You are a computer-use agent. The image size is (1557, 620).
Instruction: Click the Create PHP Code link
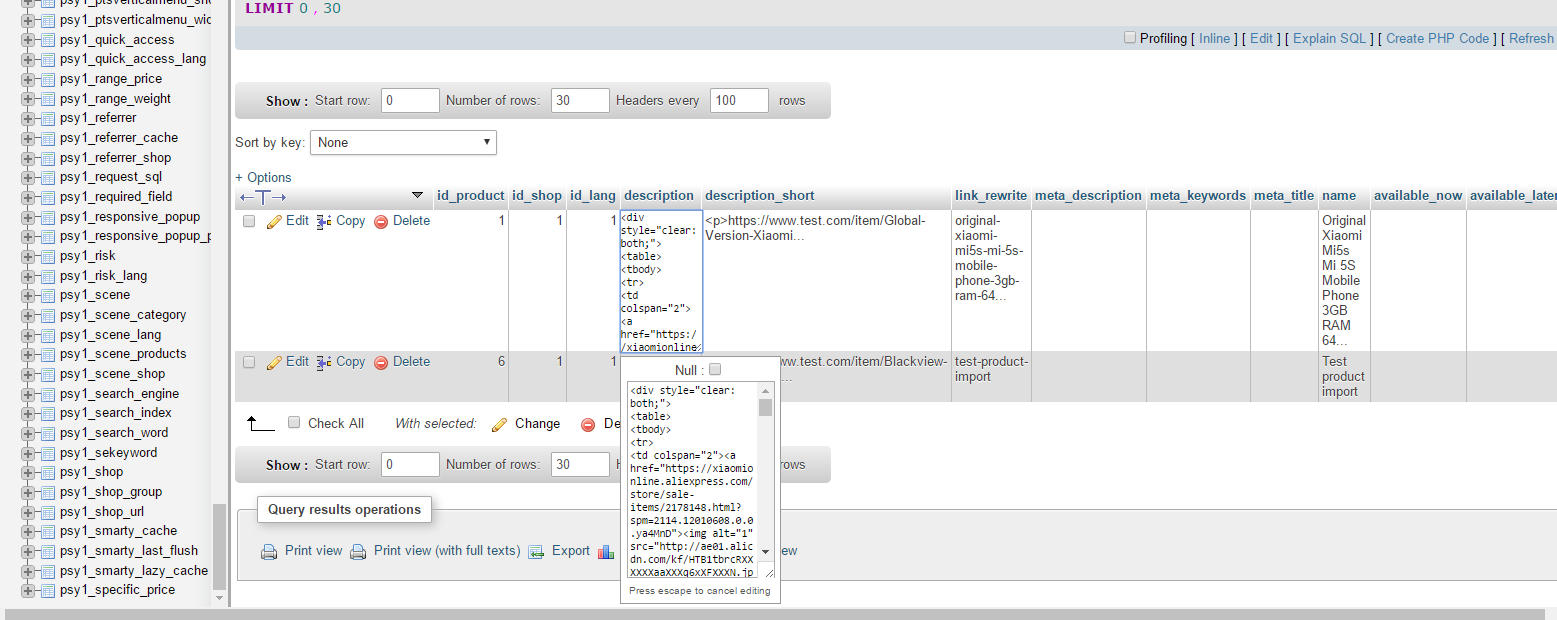(1438, 39)
